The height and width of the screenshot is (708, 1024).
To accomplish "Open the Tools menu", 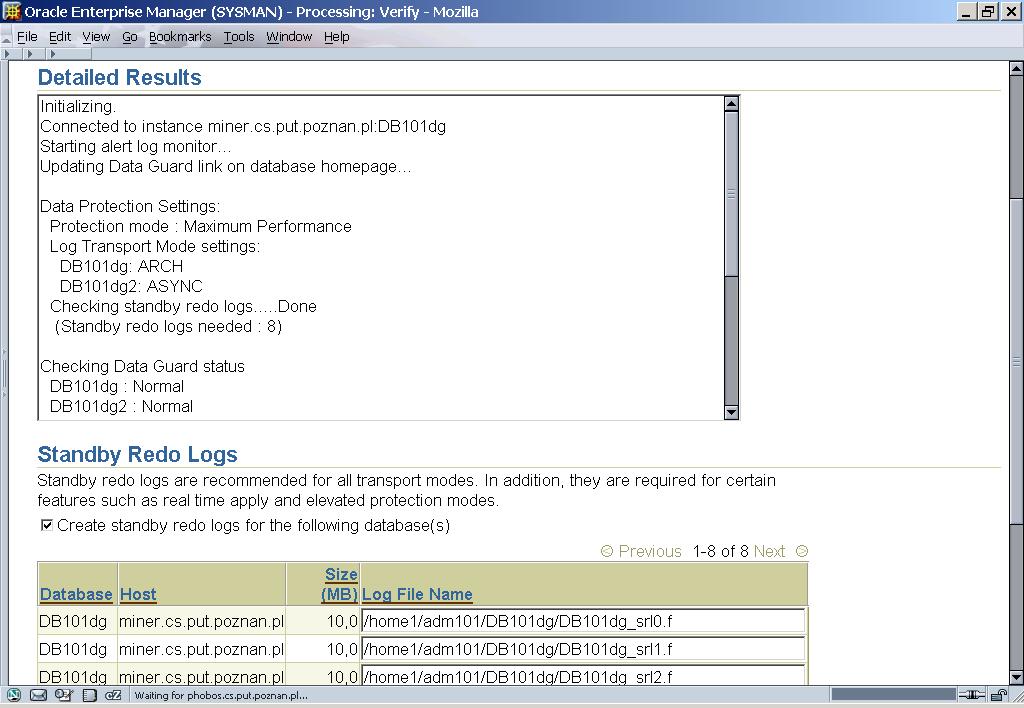I will click(x=239, y=37).
